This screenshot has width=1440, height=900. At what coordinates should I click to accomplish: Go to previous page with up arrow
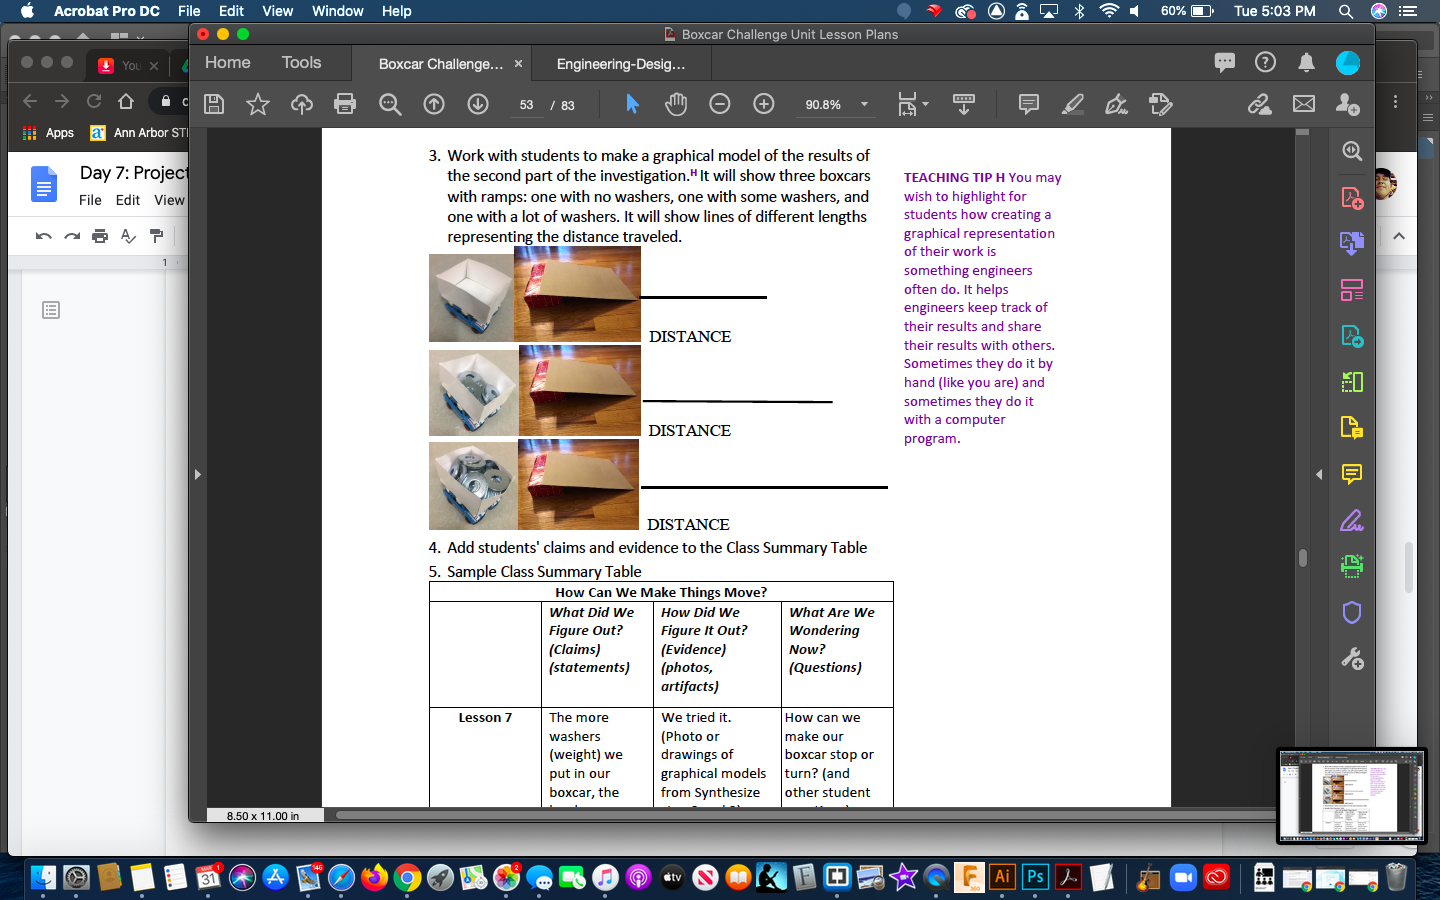point(434,104)
